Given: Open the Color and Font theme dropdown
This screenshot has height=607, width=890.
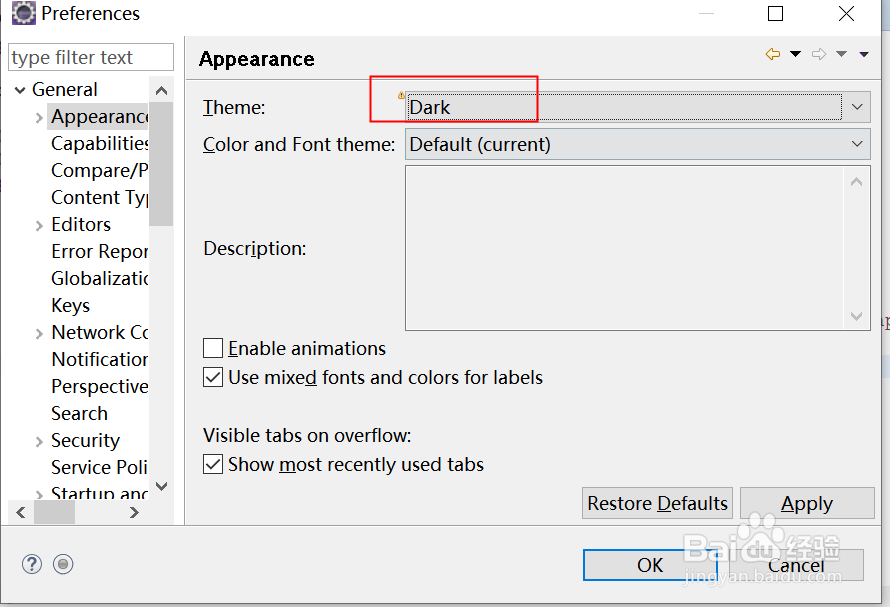Looking at the screenshot, I should pos(857,144).
